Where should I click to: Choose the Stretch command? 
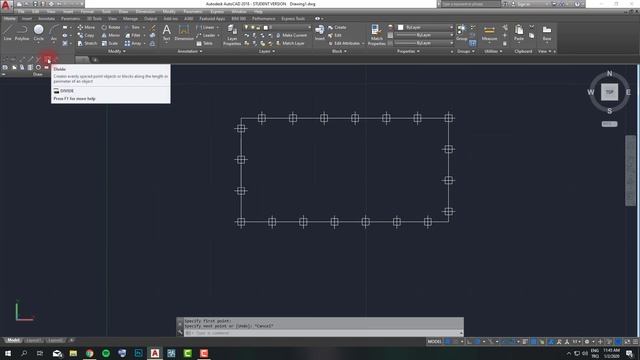pyautogui.click(x=87, y=43)
